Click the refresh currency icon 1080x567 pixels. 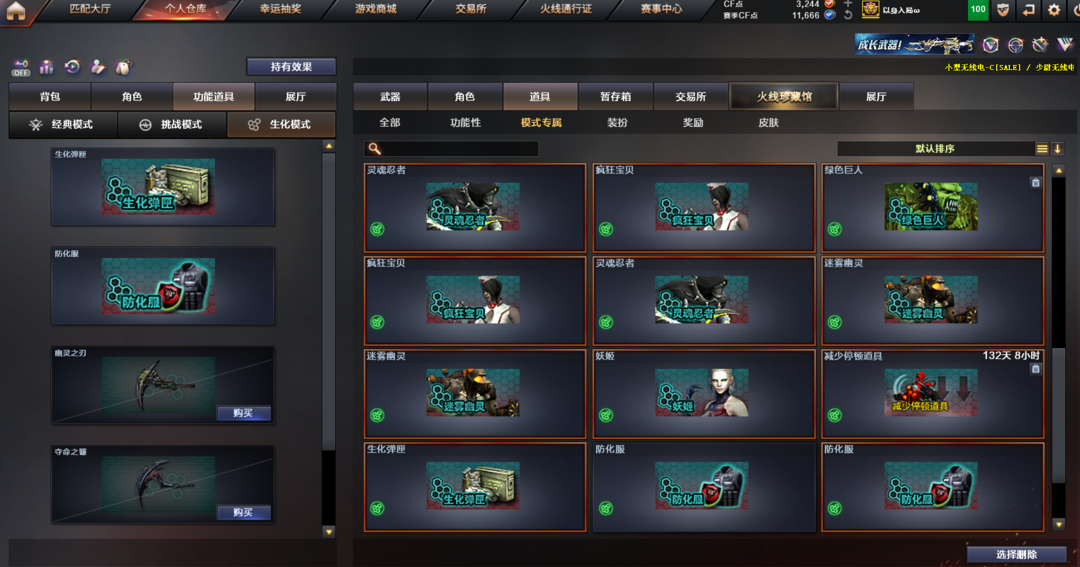[x=848, y=14]
